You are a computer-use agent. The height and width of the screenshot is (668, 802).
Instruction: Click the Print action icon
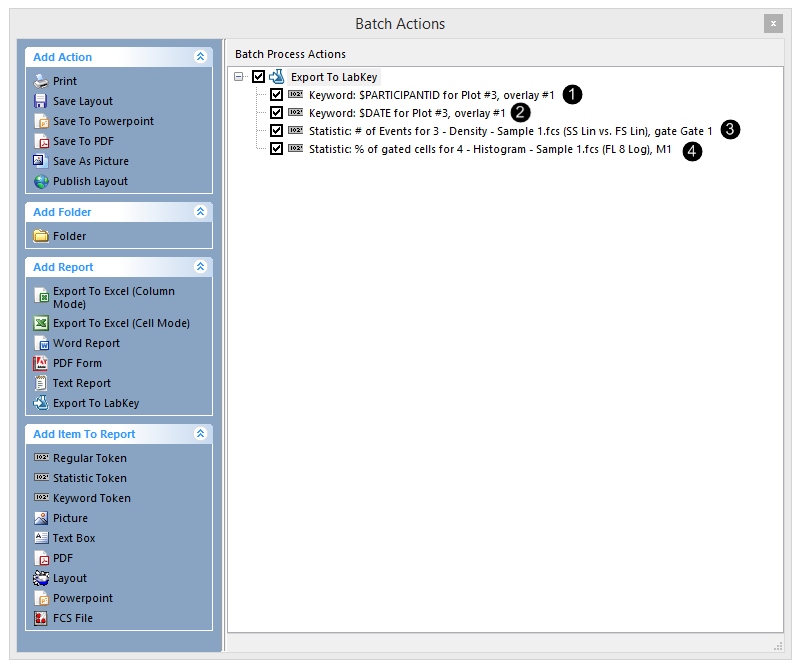pyautogui.click(x=41, y=81)
